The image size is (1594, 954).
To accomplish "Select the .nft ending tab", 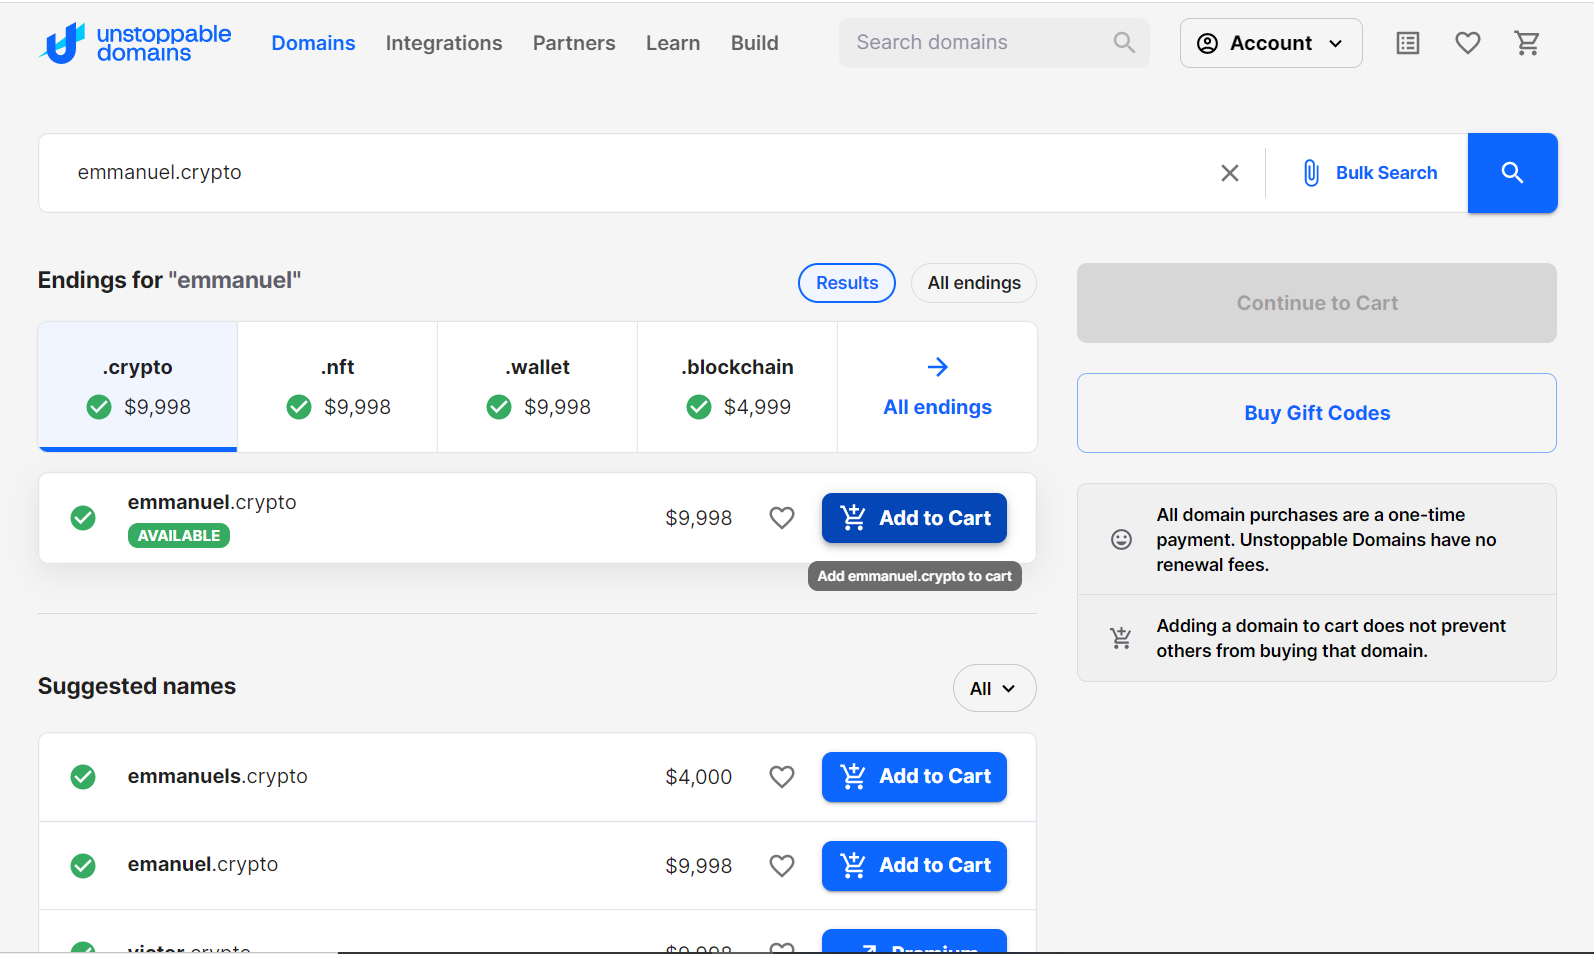I will click(x=338, y=387).
